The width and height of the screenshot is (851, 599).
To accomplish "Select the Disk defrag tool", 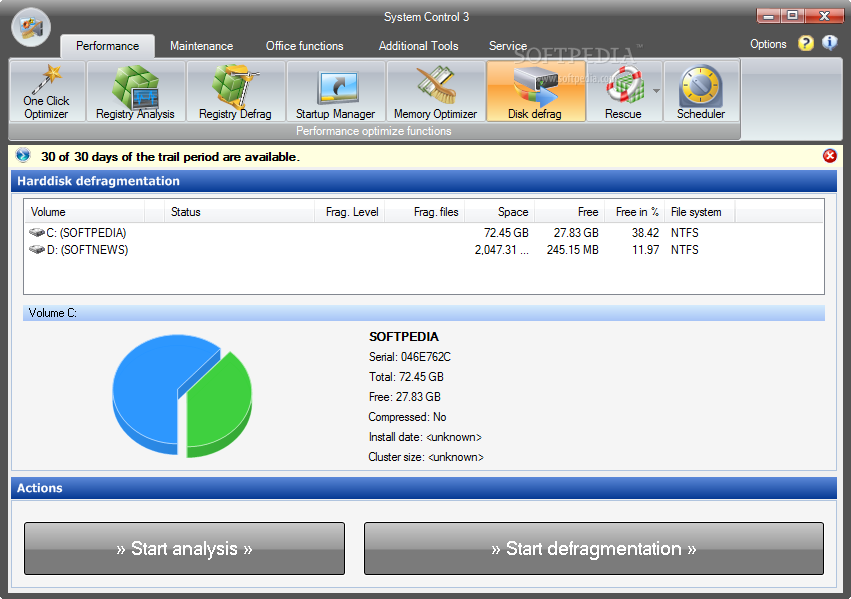I will click(536, 91).
